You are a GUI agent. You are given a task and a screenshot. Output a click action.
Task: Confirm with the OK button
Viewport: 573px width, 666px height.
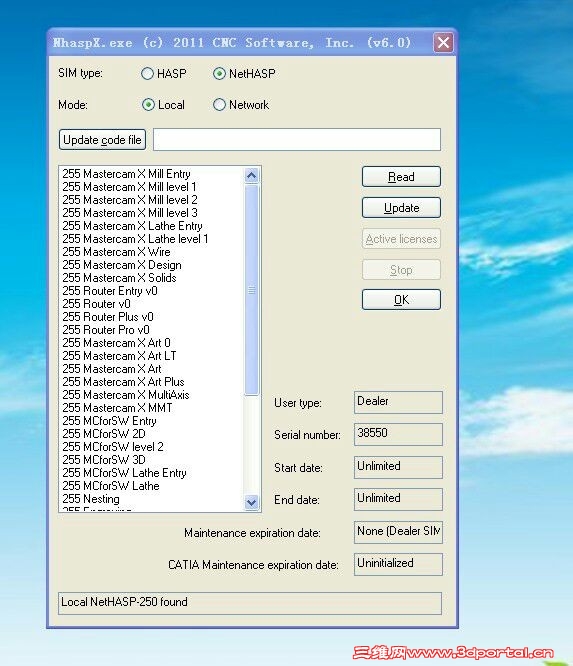(401, 300)
